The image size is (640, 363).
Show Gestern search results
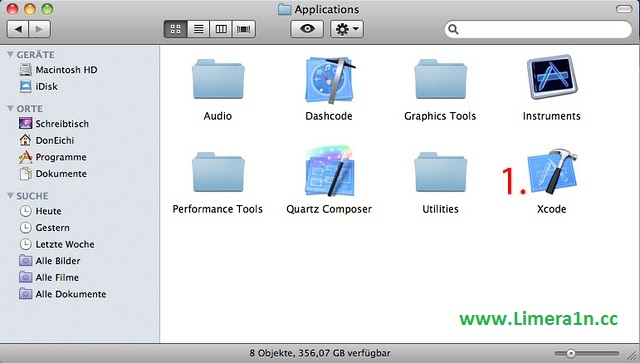52,227
